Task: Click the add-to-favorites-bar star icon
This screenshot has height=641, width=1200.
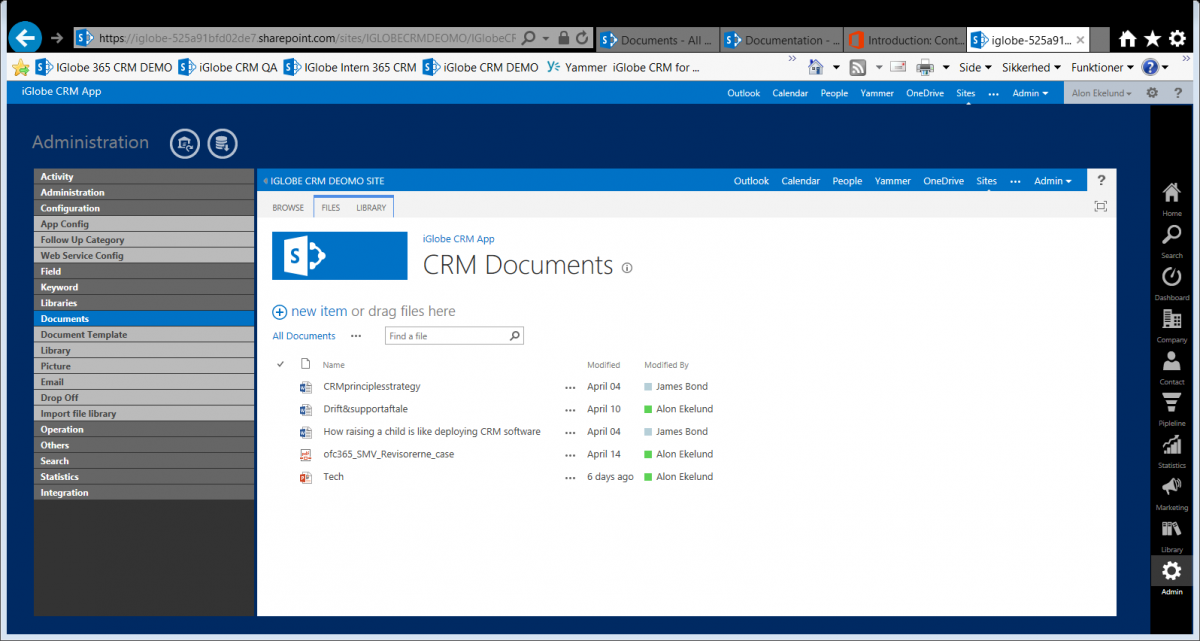Action: [21, 68]
